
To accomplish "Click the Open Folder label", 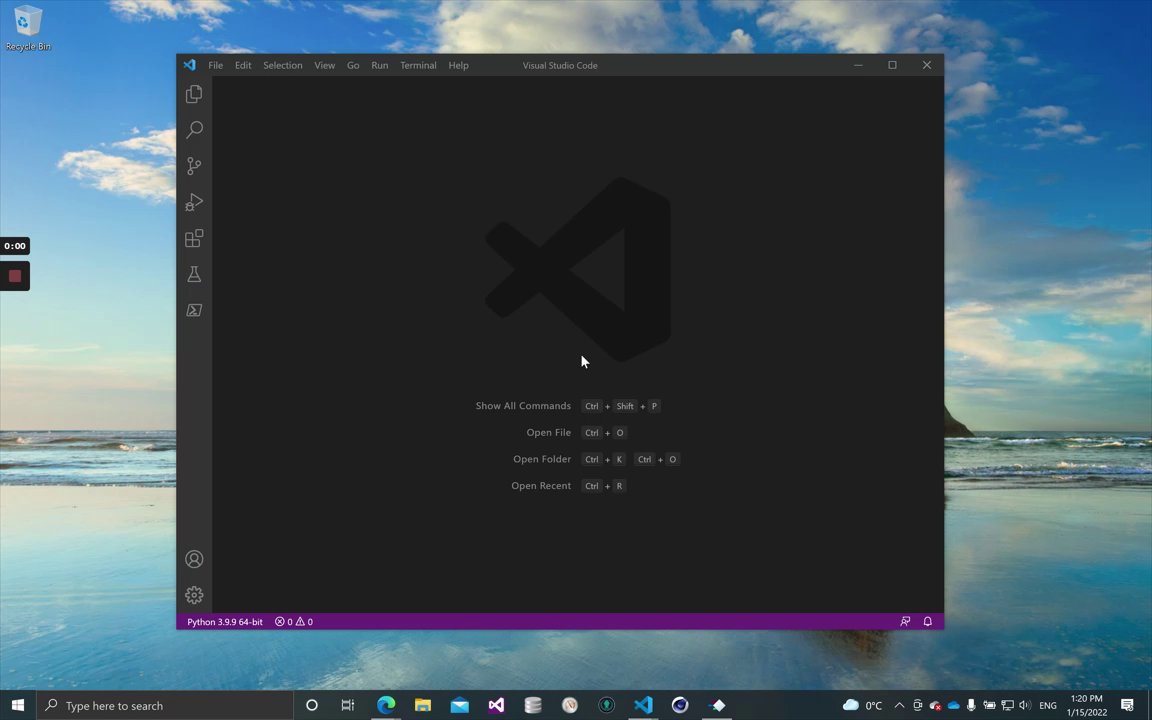I will point(542,459).
